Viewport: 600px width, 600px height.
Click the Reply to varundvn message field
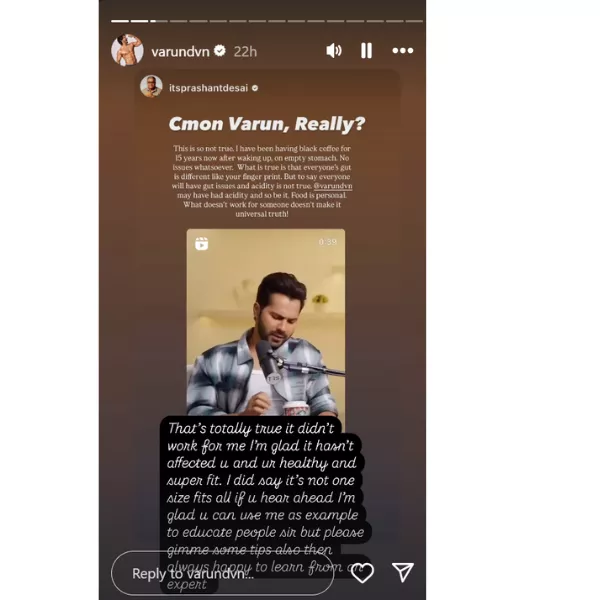222,573
